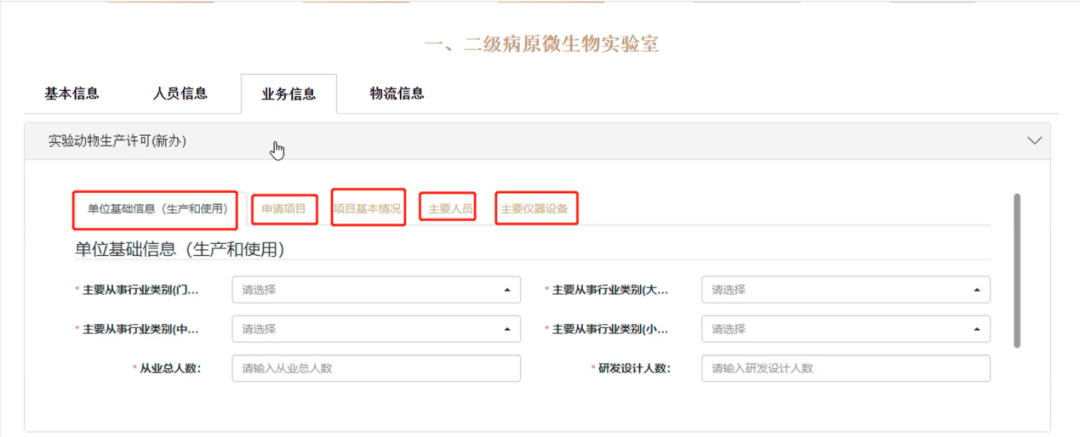Expand the 主要从事行业类别(大类) dropdown
This screenshot has height=437, width=1080.
tap(845, 290)
